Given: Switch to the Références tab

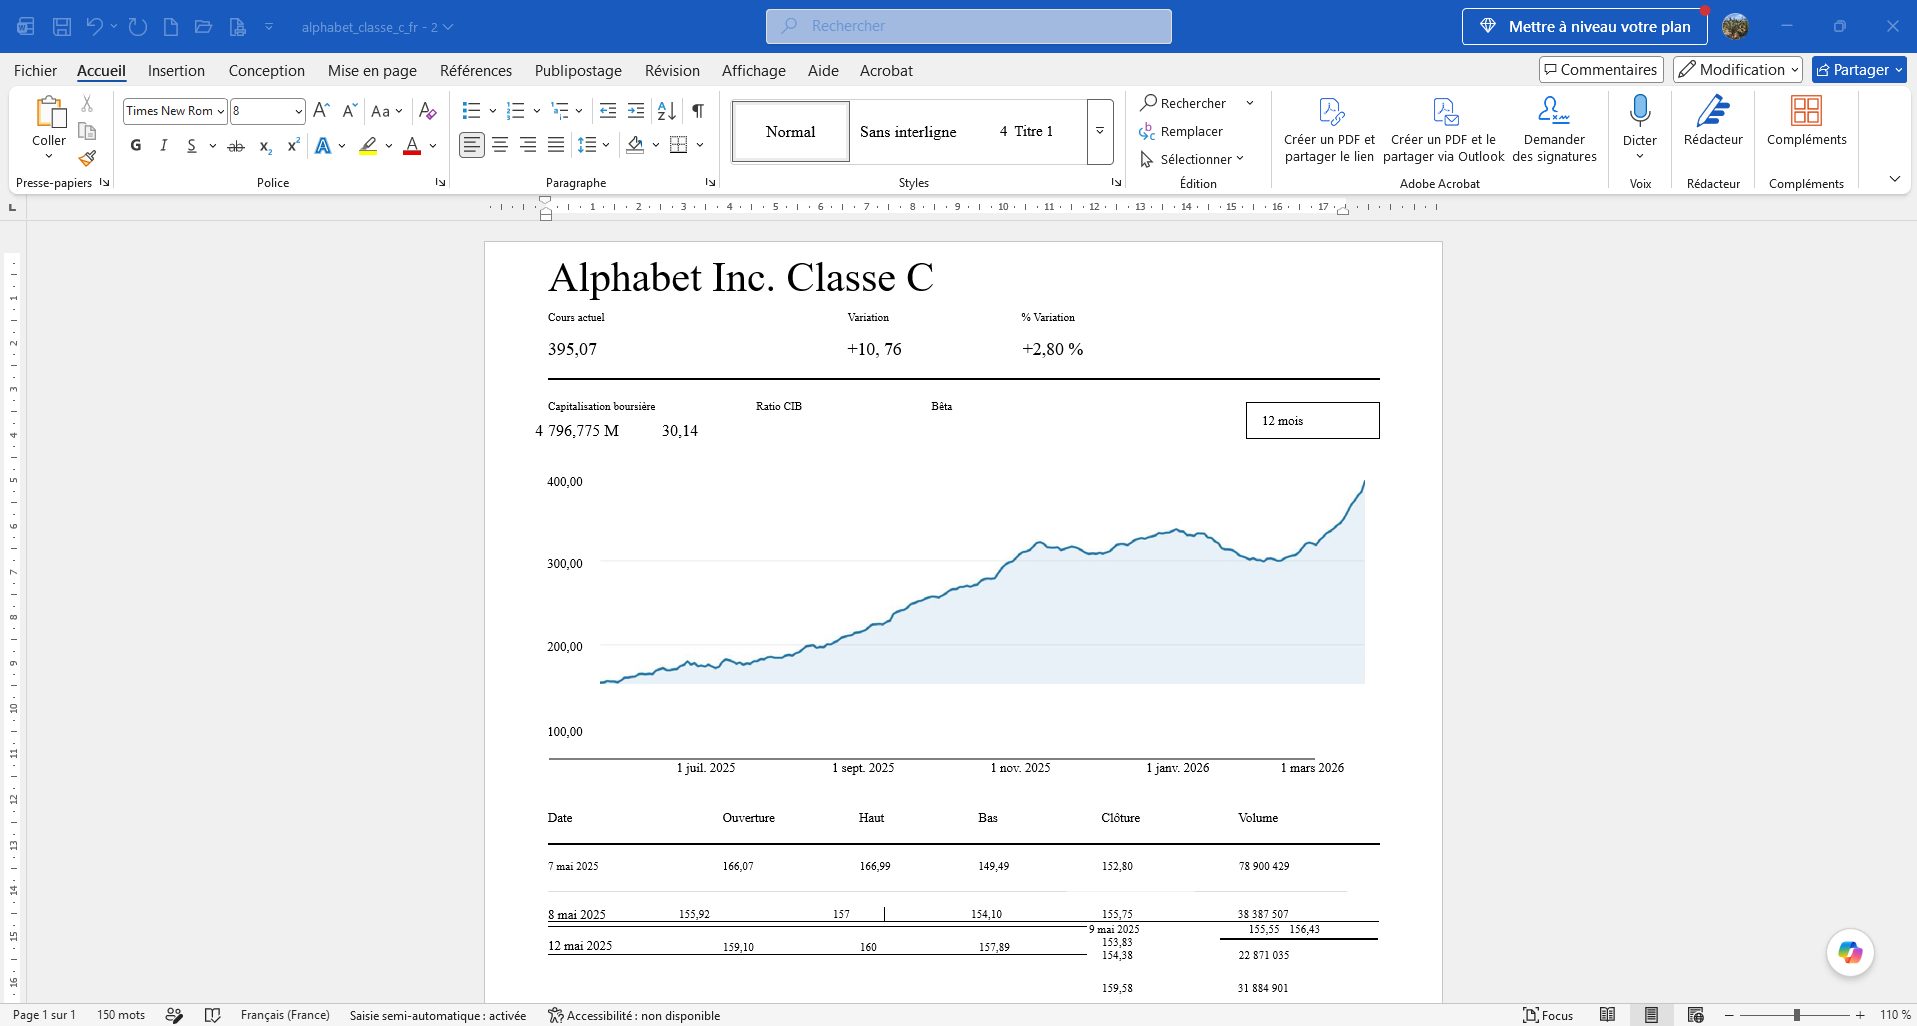Looking at the screenshot, I should tap(476, 70).
